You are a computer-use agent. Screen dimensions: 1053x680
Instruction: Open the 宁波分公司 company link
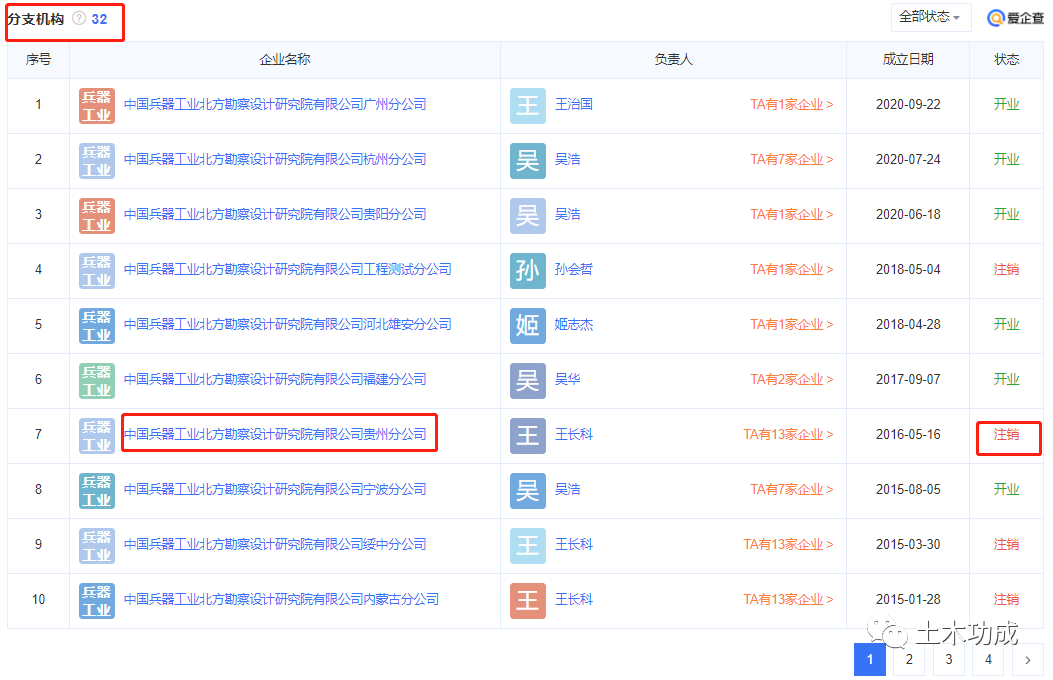point(275,489)
